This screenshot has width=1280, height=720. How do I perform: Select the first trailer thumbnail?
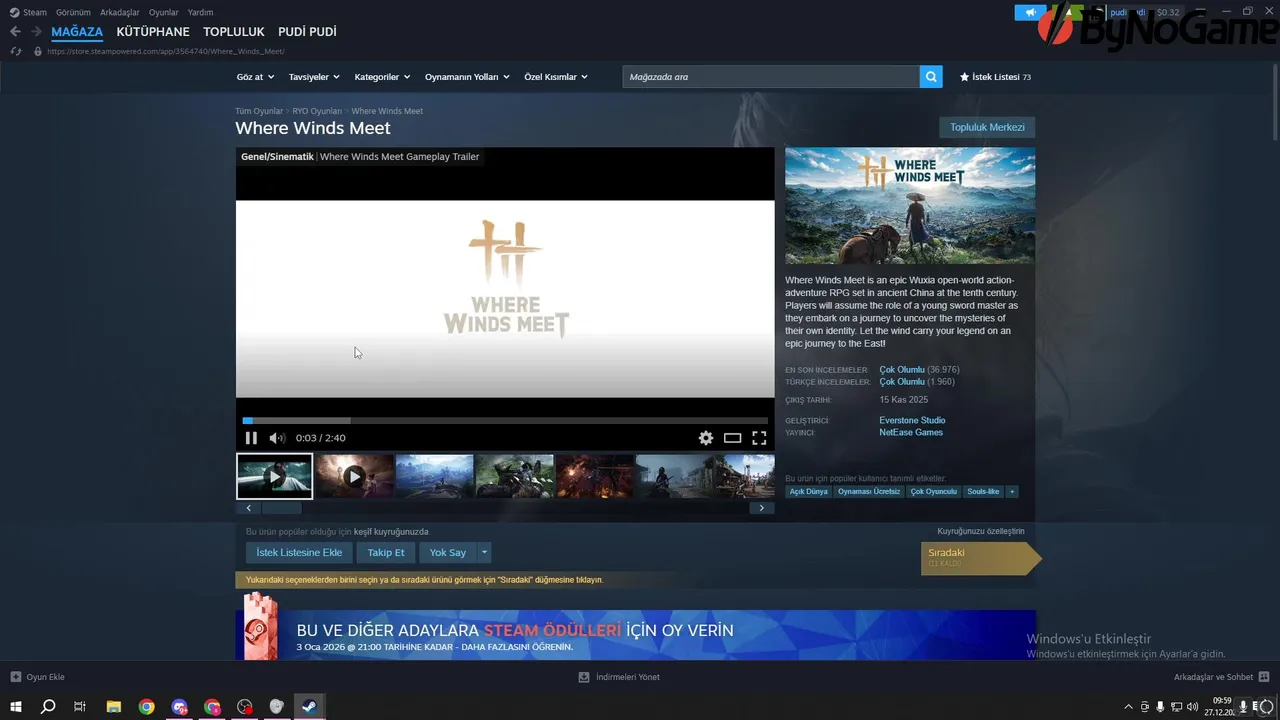[275, 476]
